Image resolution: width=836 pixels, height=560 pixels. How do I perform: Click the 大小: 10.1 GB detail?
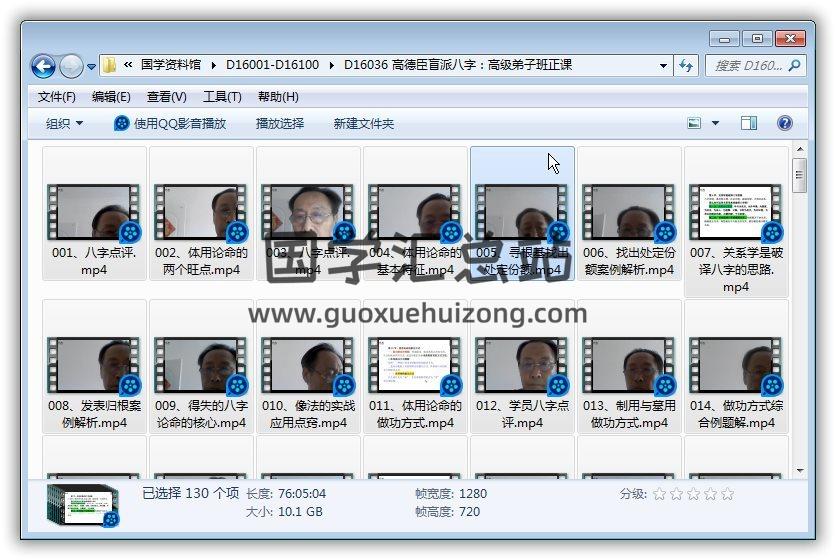coord(284,512)
